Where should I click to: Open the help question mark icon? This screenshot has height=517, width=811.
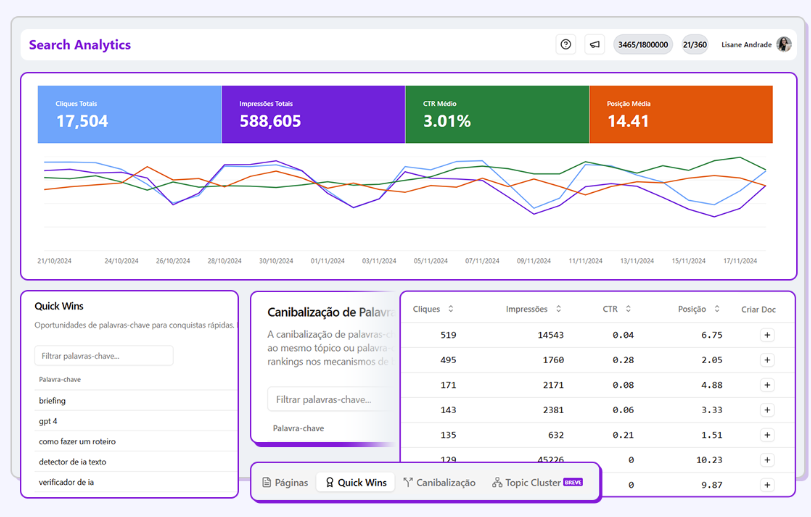pyautogui.click(x=566, y=45)
